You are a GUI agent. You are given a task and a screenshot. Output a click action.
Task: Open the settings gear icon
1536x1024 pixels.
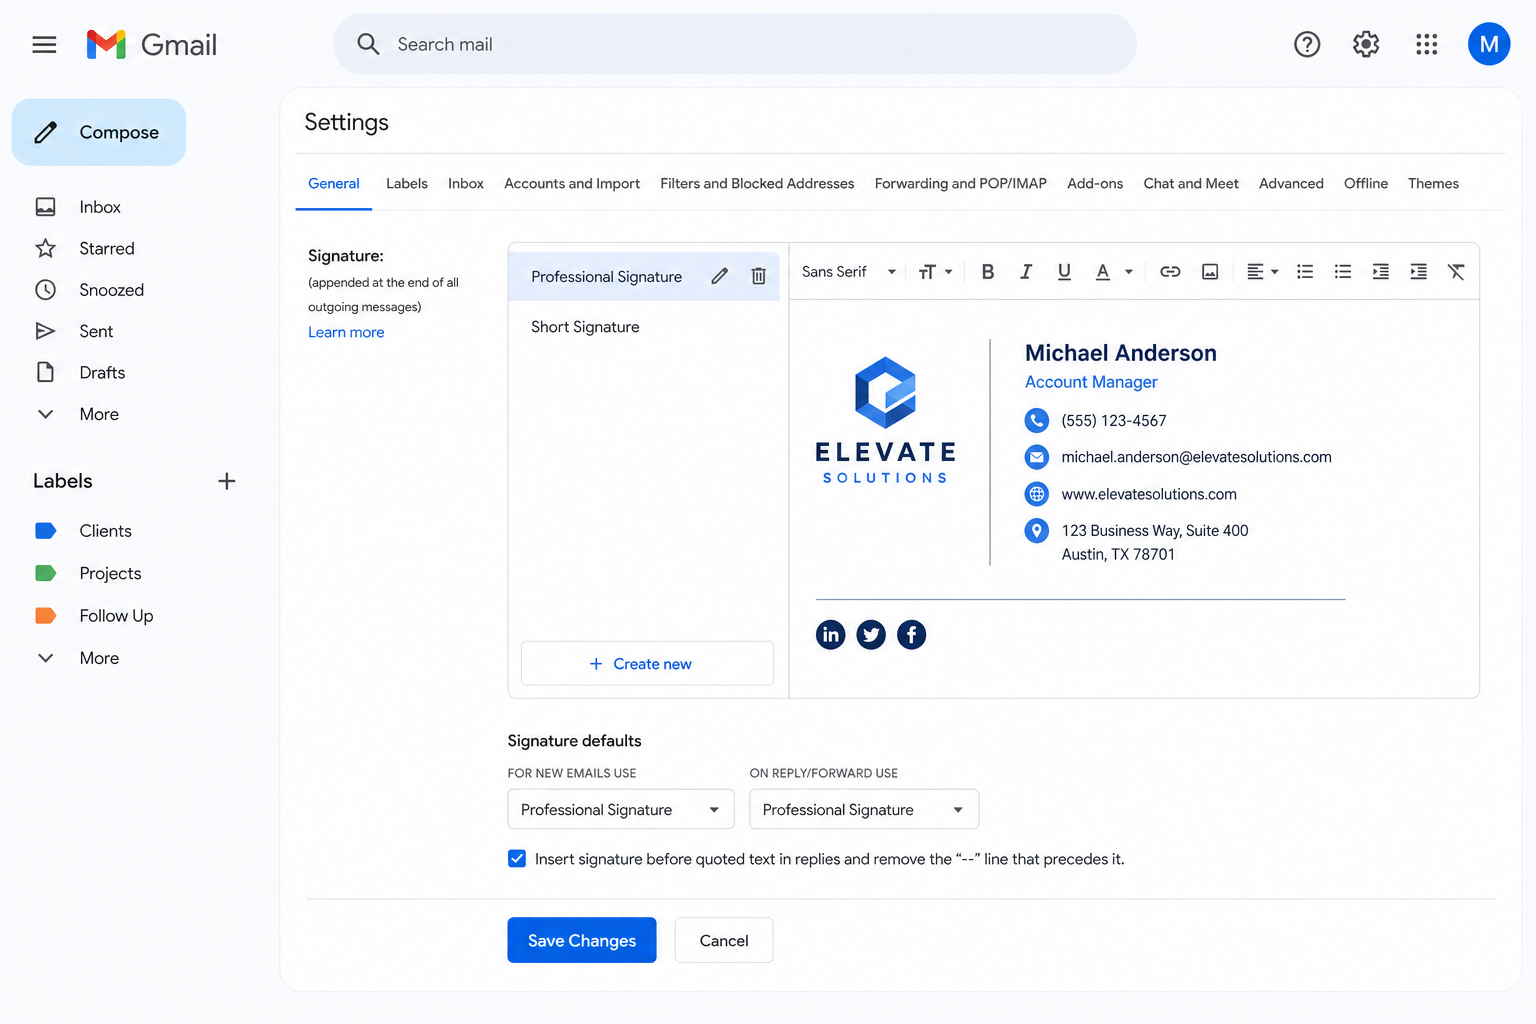[1366, 44]
